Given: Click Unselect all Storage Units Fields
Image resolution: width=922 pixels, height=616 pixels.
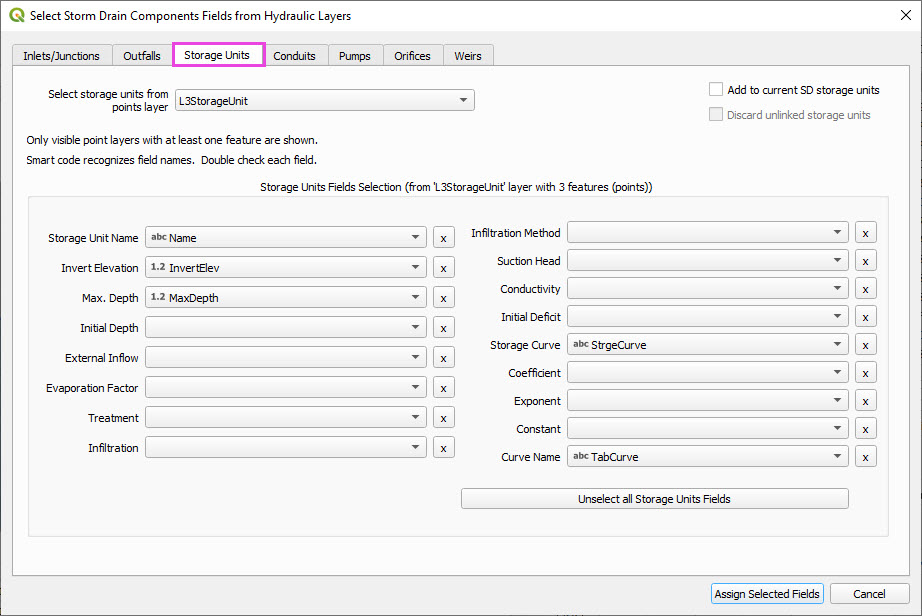Looking at the screenshot, I should [654, 499].
